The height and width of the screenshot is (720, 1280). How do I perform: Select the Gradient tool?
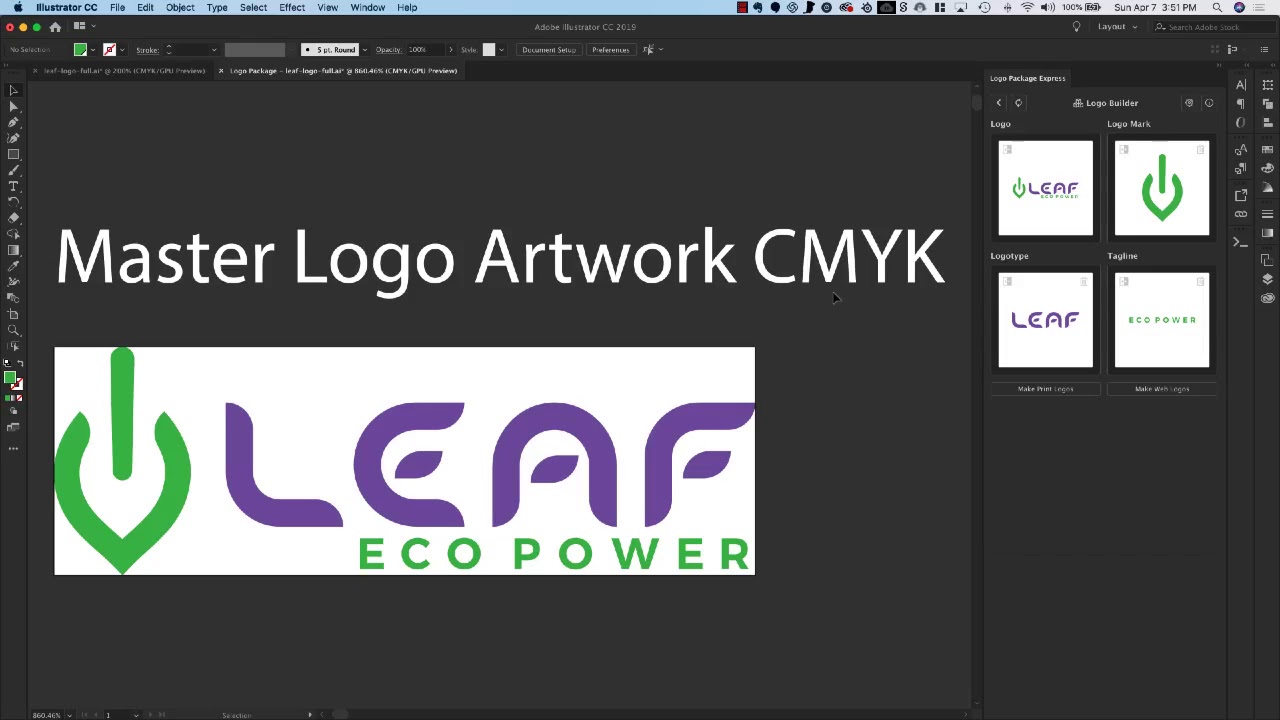pyautogui.click(x=13, y=250)
